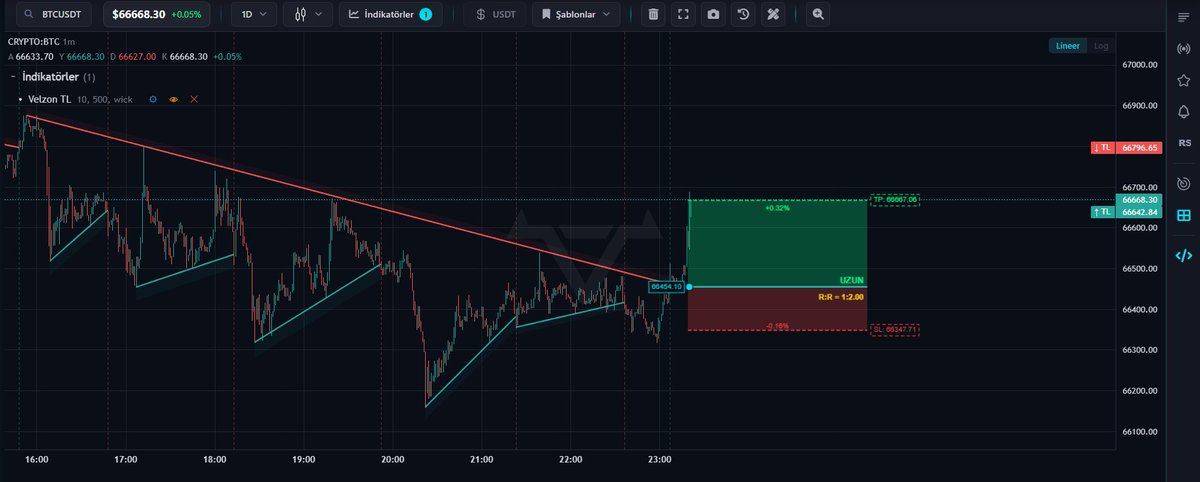Click the grid layout icon
1200x482 pixels.
pos(1183,215)
